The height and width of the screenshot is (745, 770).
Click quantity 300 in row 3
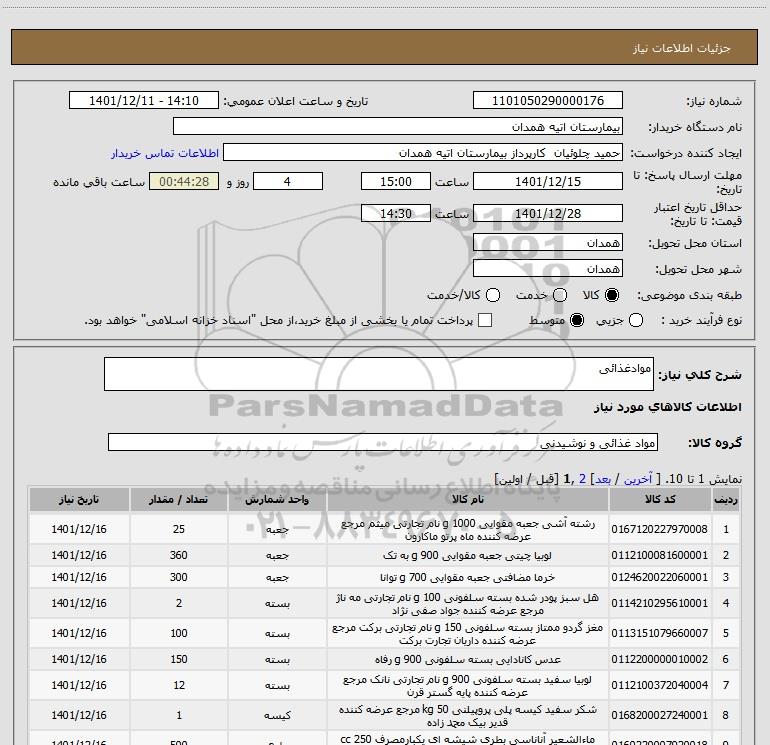click(179, 577)
